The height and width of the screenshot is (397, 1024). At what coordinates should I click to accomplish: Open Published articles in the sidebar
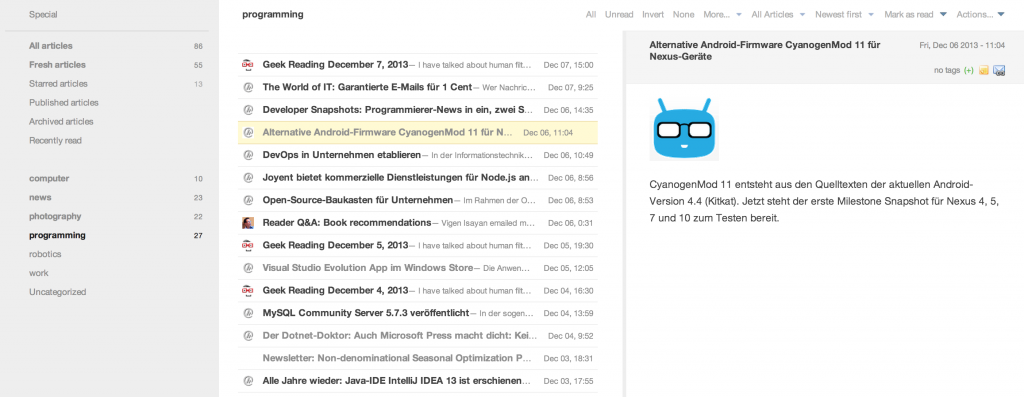pos(64,103)
